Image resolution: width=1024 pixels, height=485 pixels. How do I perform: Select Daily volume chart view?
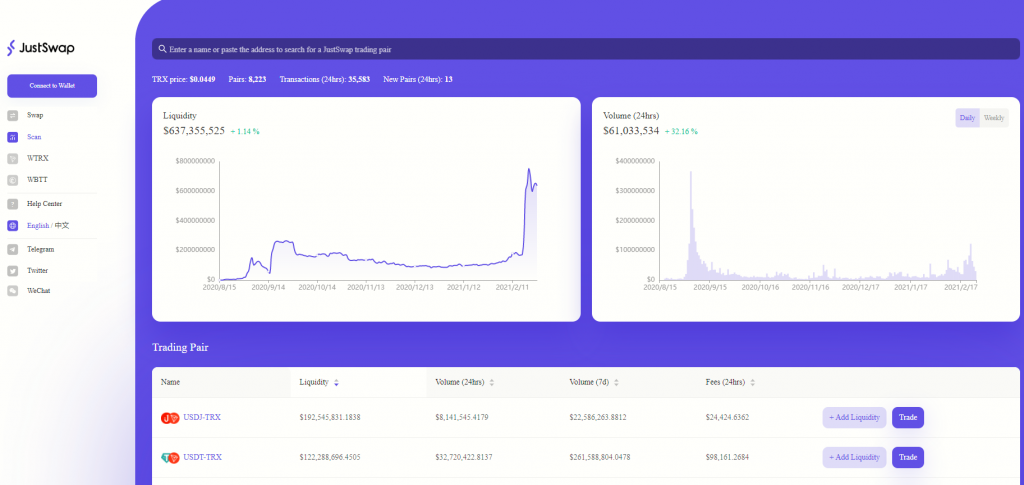[x=967, y=118]
